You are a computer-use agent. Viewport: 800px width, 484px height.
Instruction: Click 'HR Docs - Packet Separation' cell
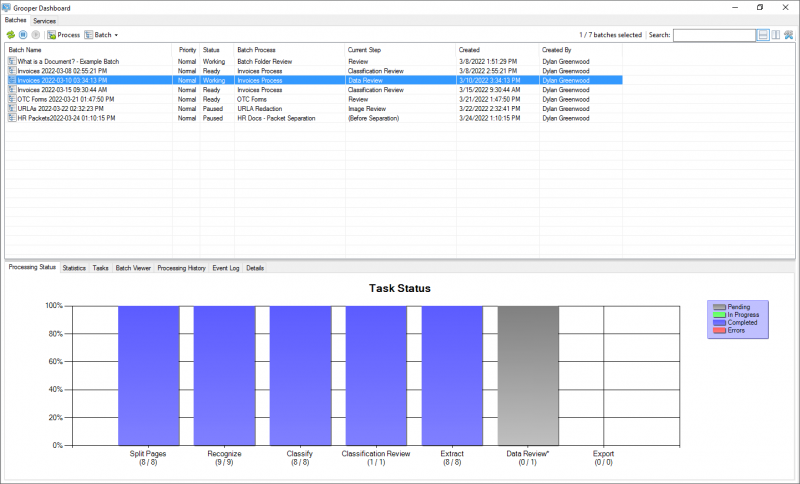tap(276, 118)
